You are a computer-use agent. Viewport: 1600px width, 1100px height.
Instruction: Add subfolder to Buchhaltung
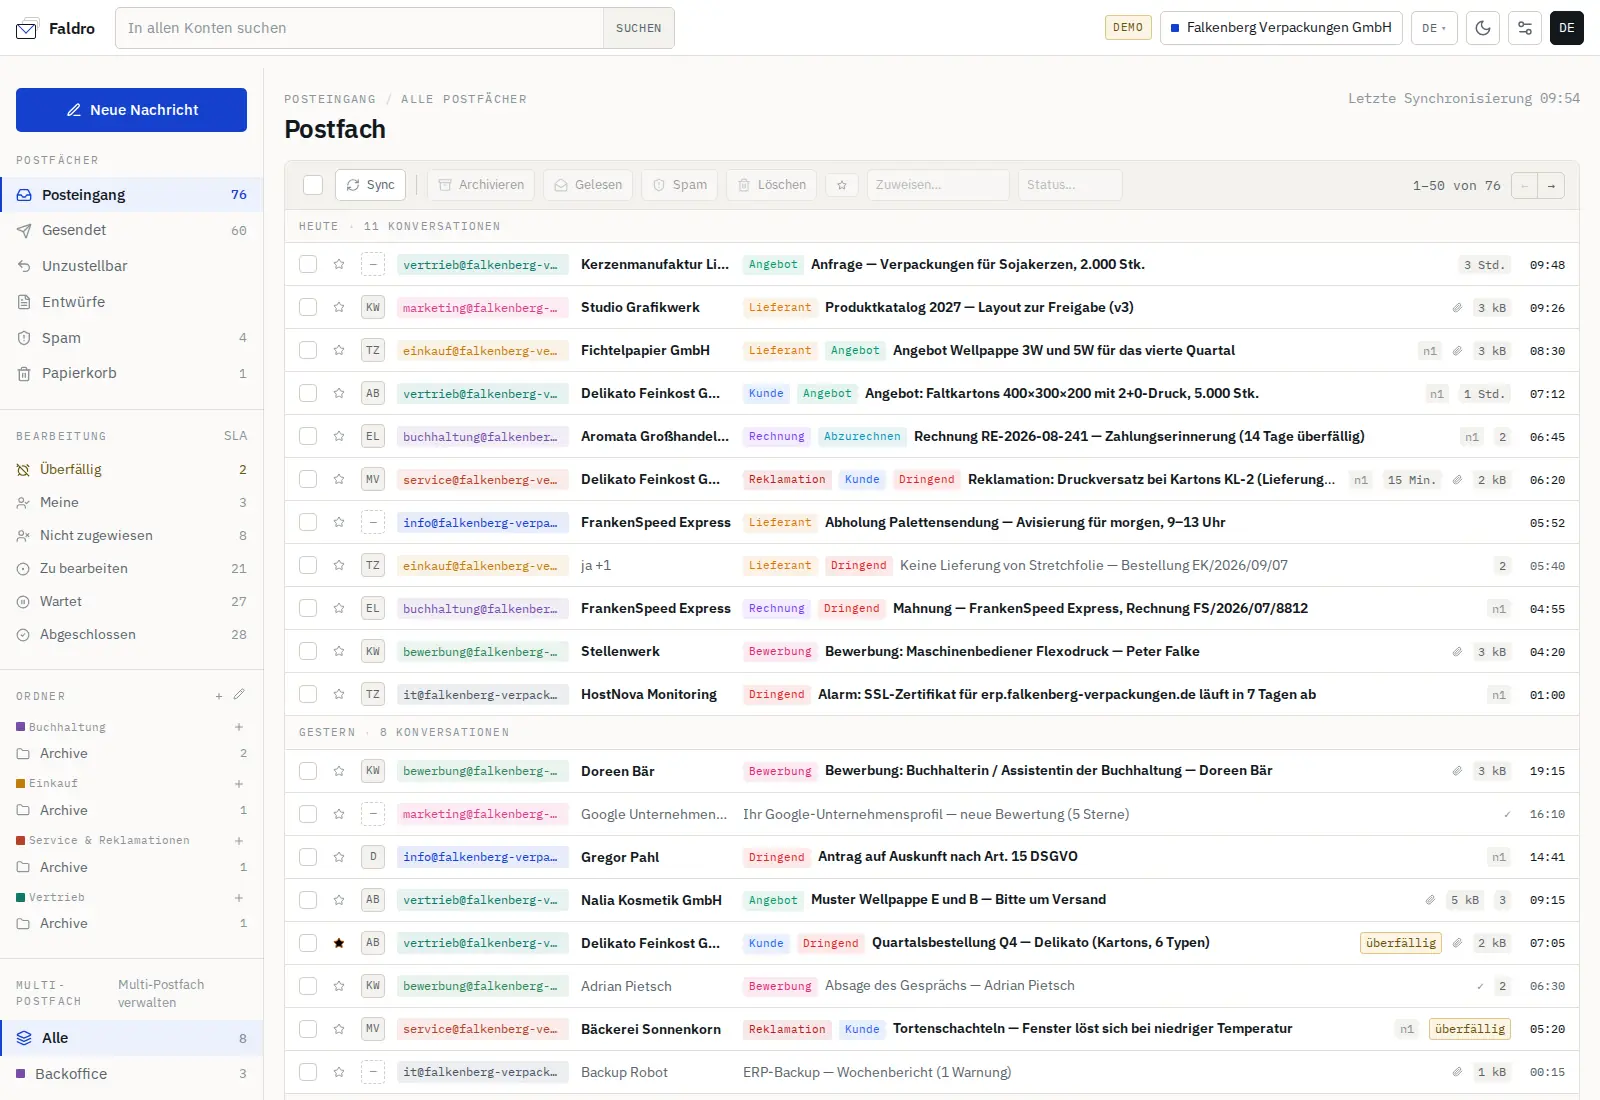pos(239,727)
